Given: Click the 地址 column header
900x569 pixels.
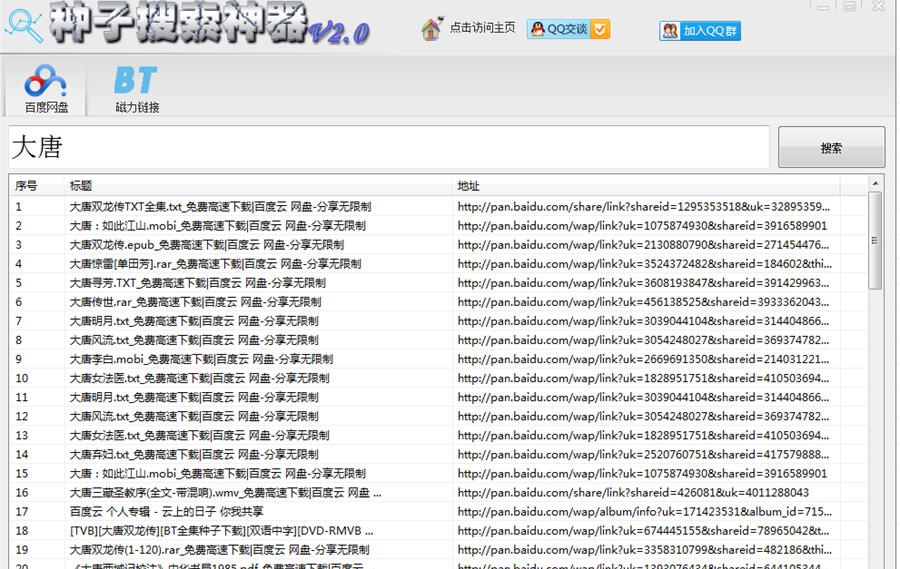Looking at the screenshot, I should (x=646, y=185).
